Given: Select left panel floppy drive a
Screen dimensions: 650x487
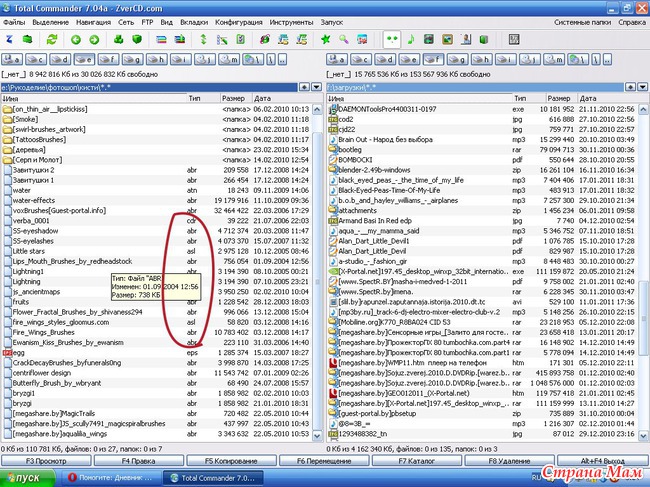Looking at the screenshot, I should pos(12,60).
